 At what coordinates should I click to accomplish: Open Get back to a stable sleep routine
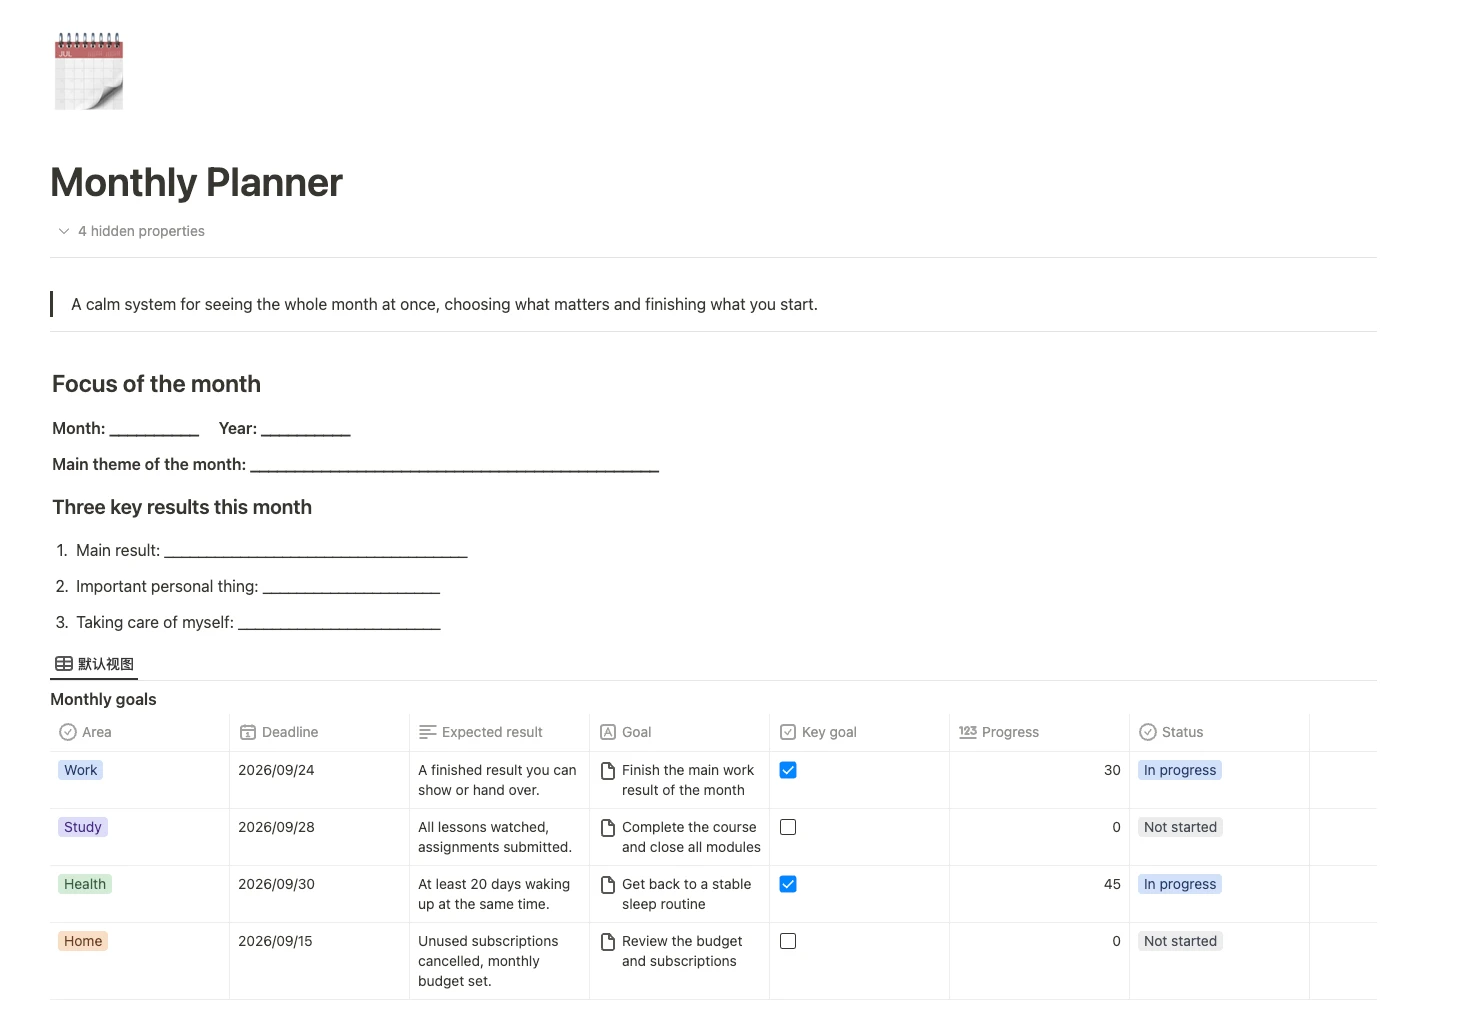pyautogui.click(x=686, y=894)
